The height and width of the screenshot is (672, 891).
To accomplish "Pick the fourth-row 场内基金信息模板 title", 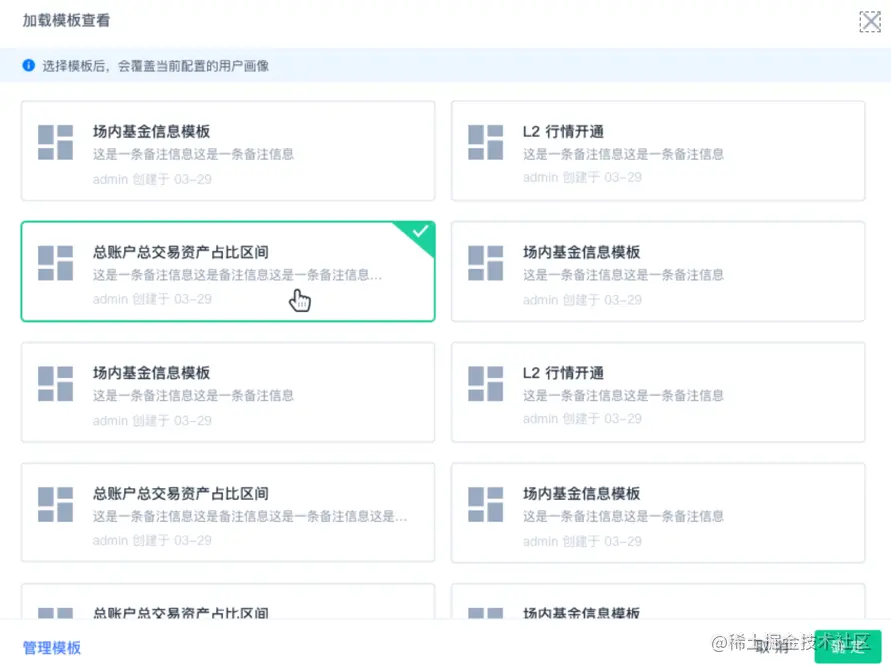I will coord(581,494).
